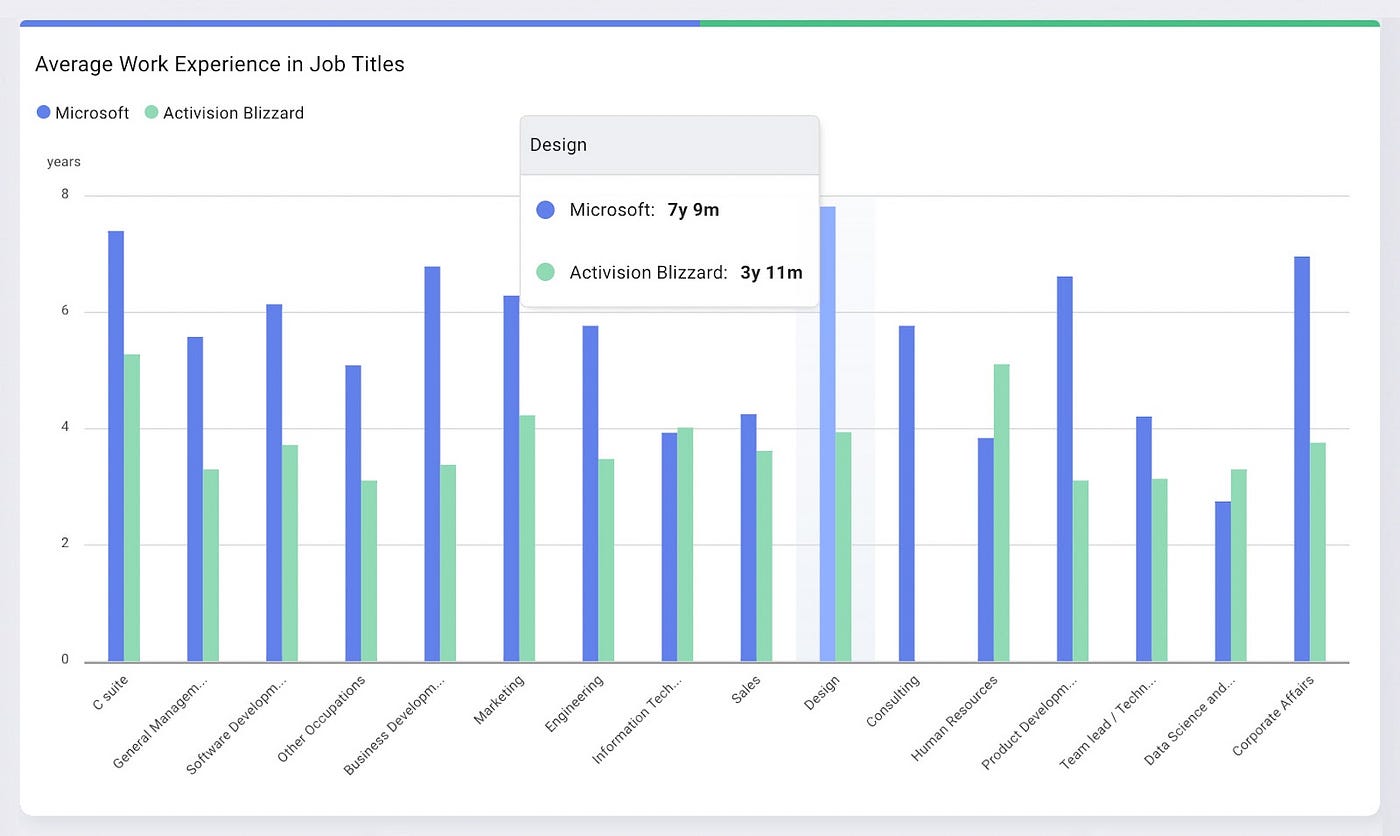Toggle the Activision Blizzard legend entry
The image size is (1400, 836).
click(224, 113)
